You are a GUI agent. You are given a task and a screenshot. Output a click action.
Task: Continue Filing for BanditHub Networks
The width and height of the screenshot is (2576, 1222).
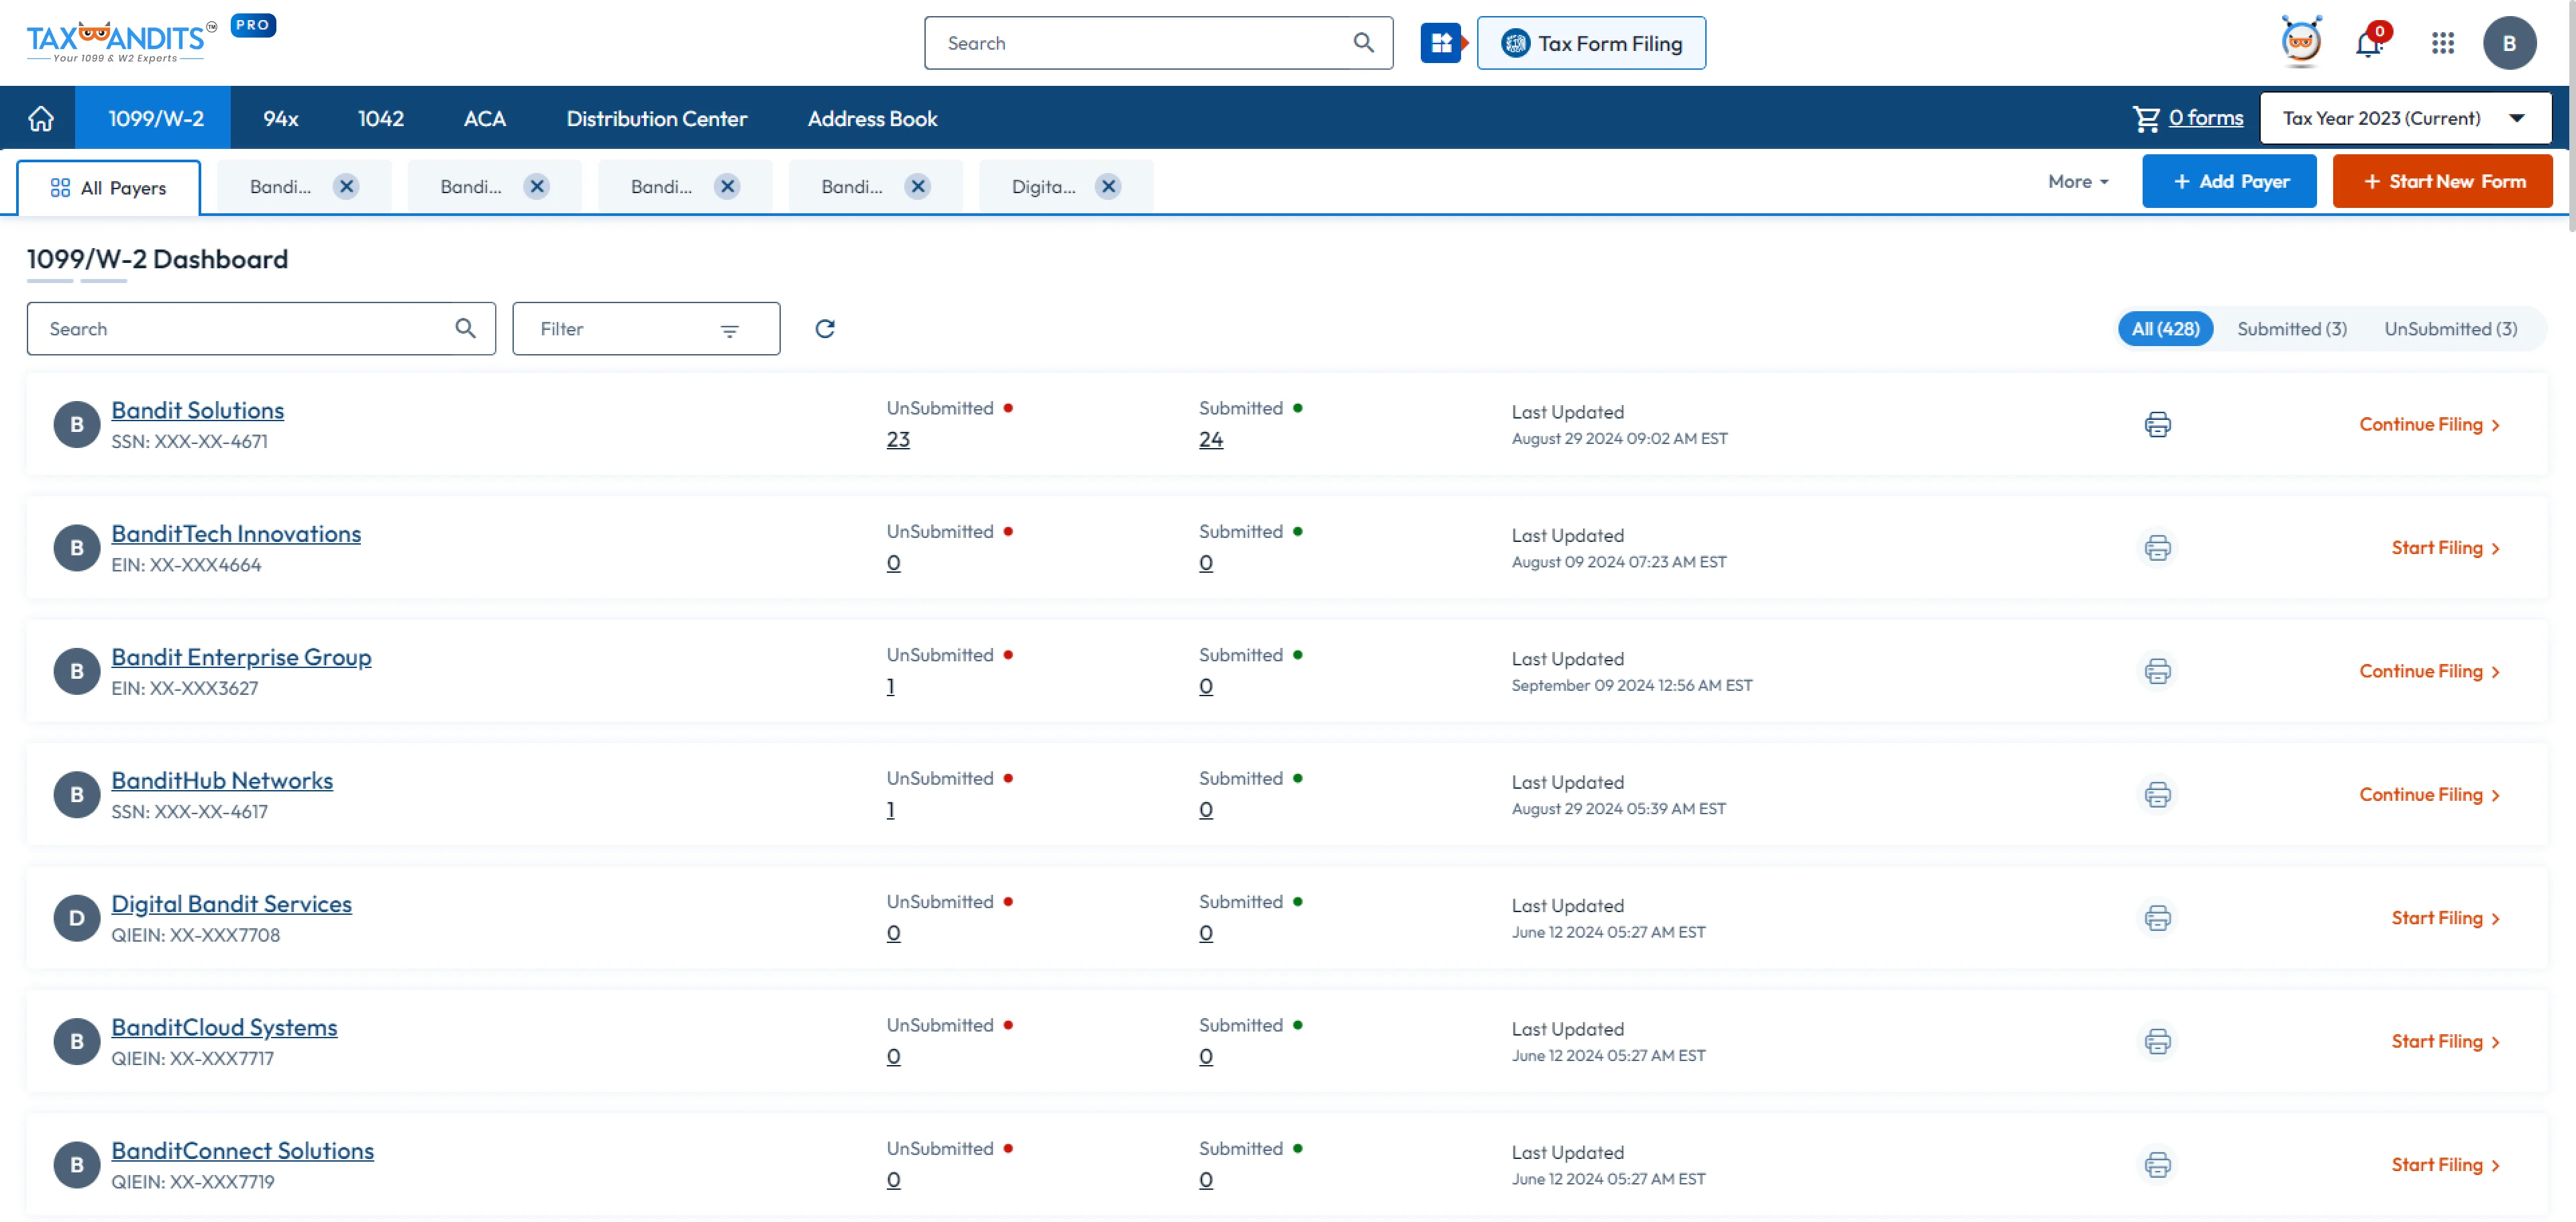click(x=2429, y=794)
